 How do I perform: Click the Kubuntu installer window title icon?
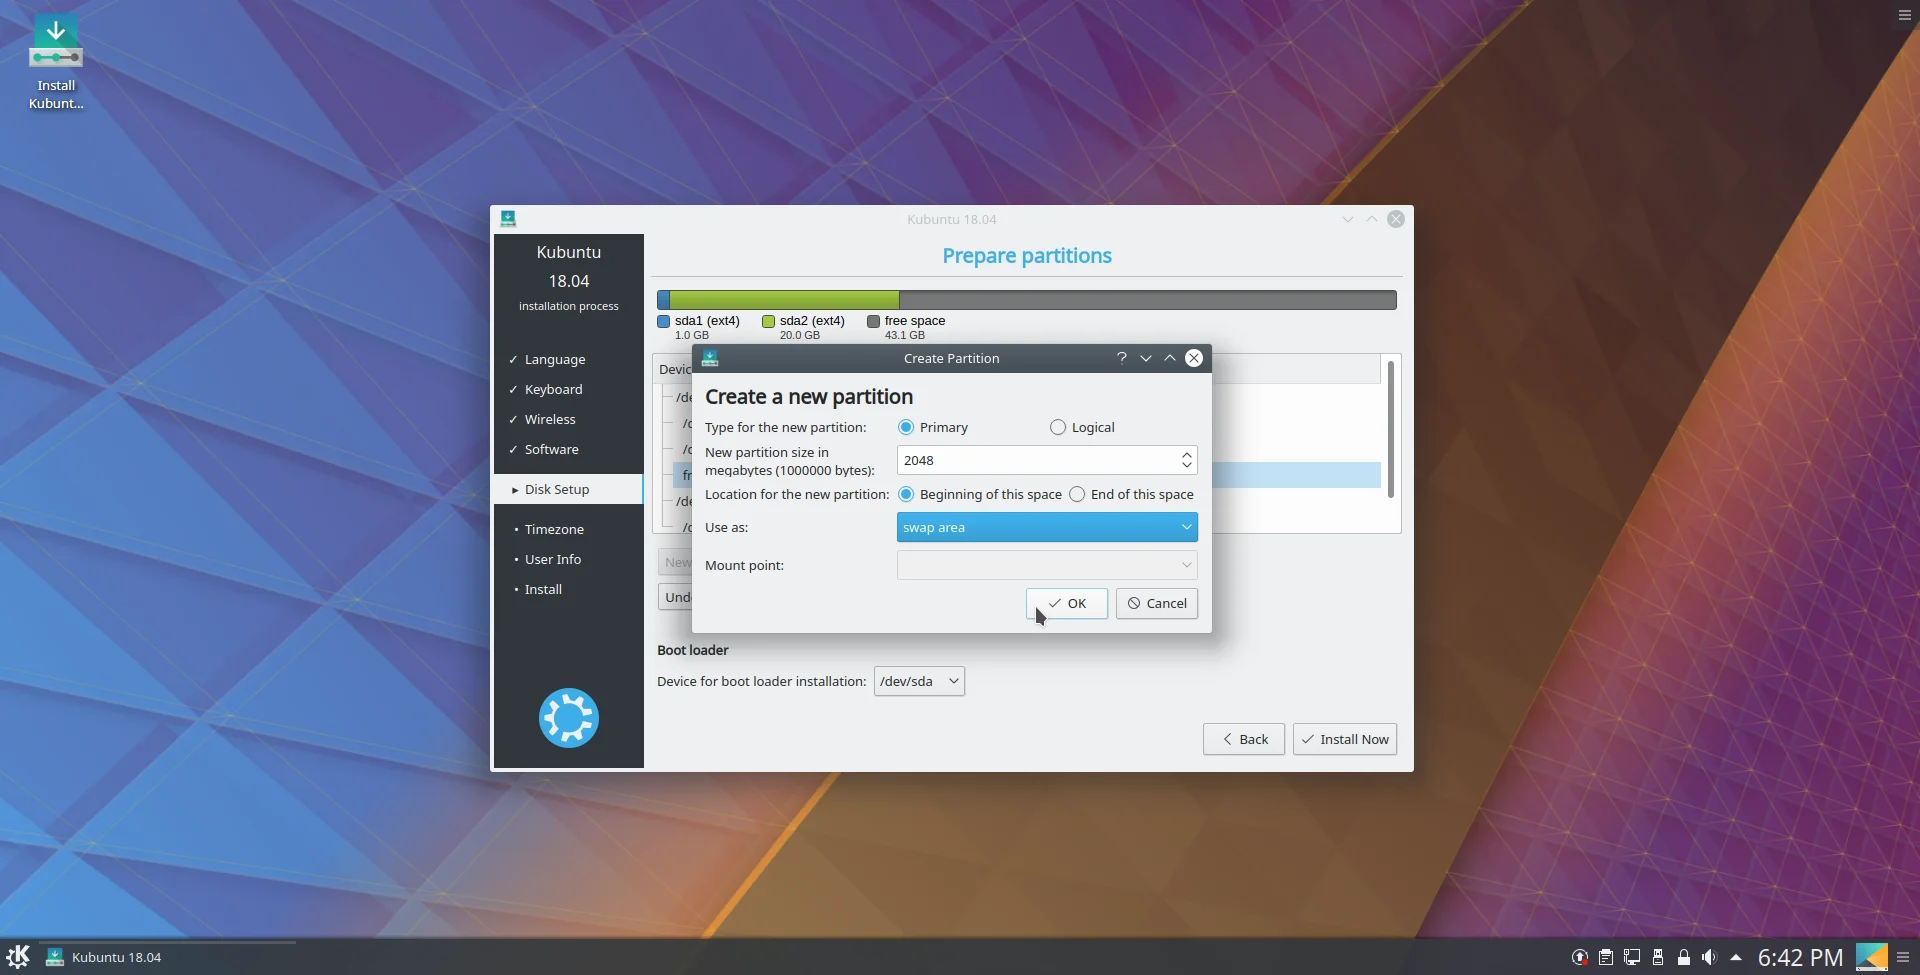click(x=508, y=219)
